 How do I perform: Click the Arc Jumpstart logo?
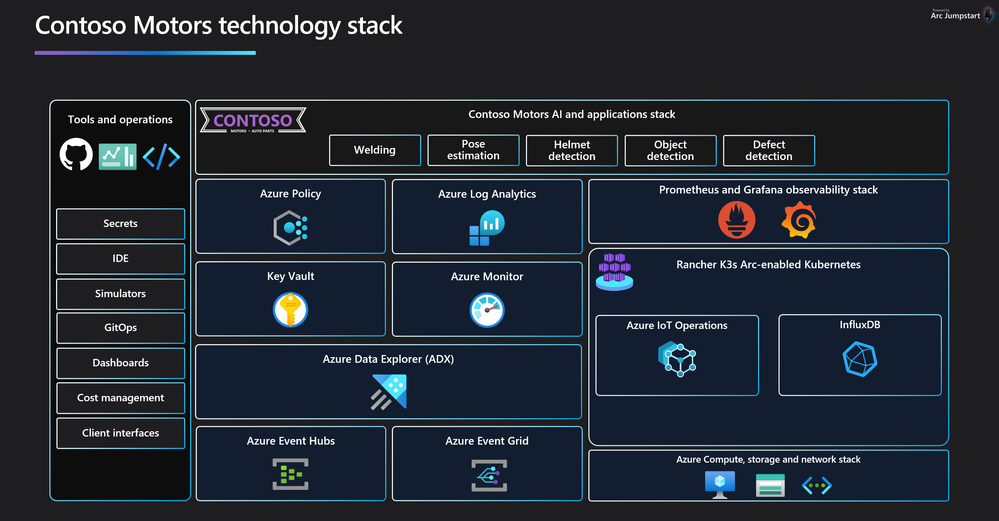[962, 15]
